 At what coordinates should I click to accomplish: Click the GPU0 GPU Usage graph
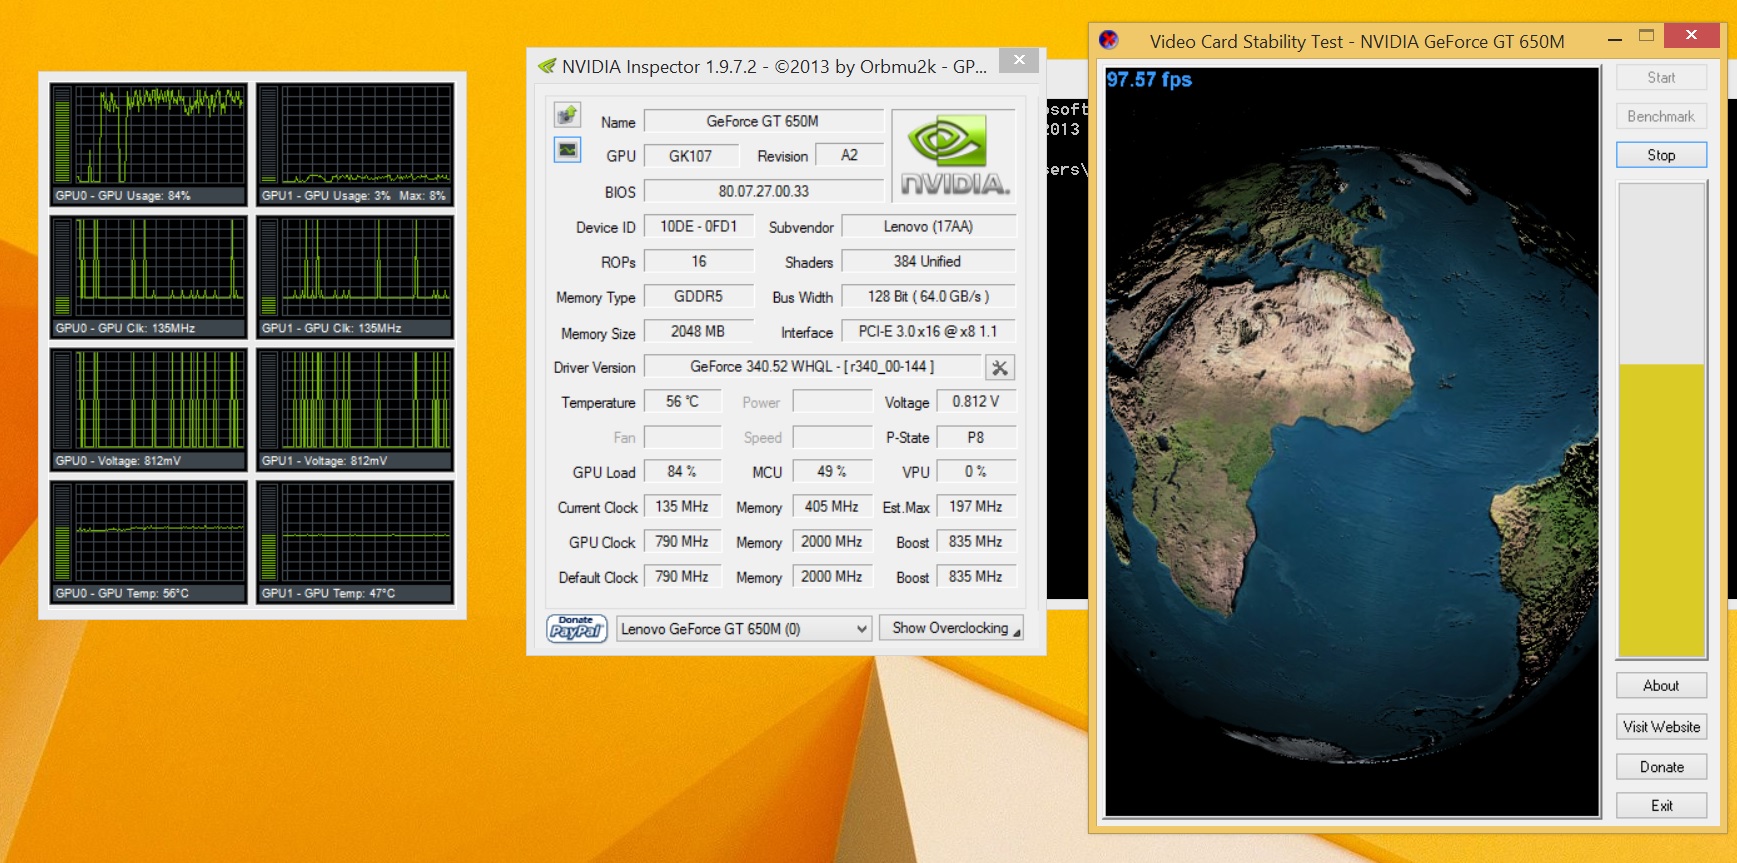pos(148,145)
